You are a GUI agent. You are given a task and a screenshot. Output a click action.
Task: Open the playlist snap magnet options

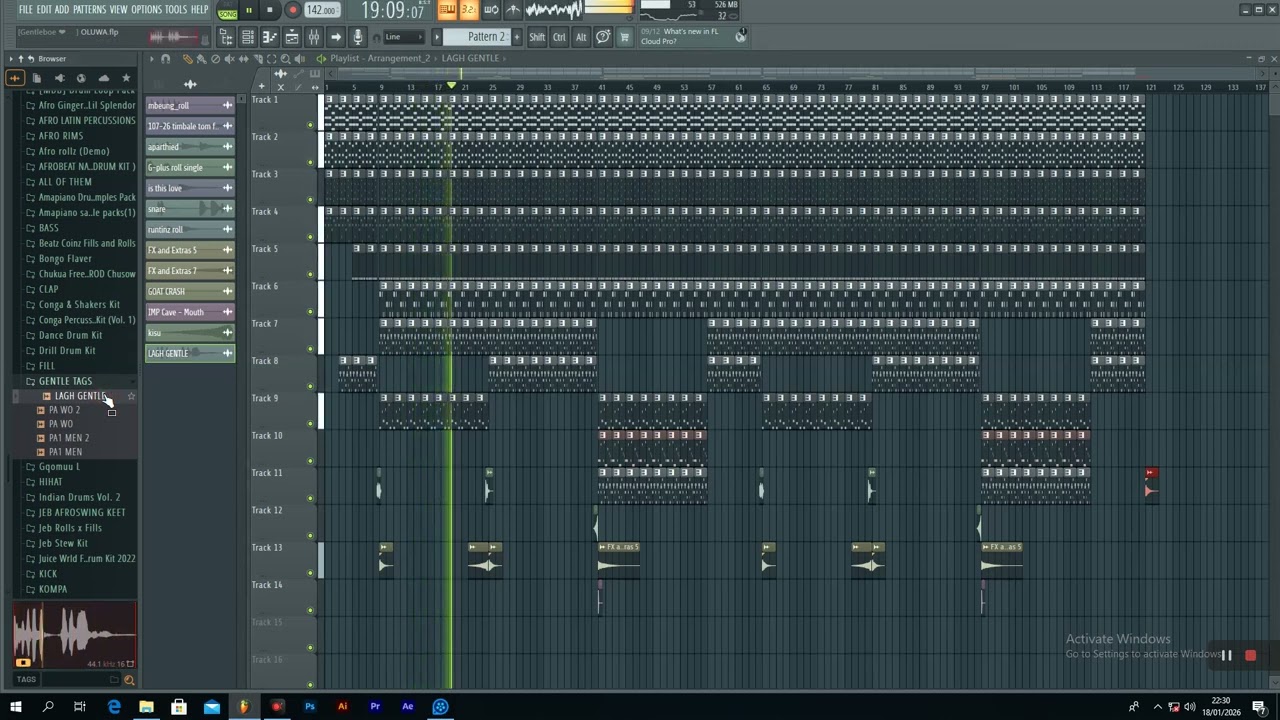[165, 59]
